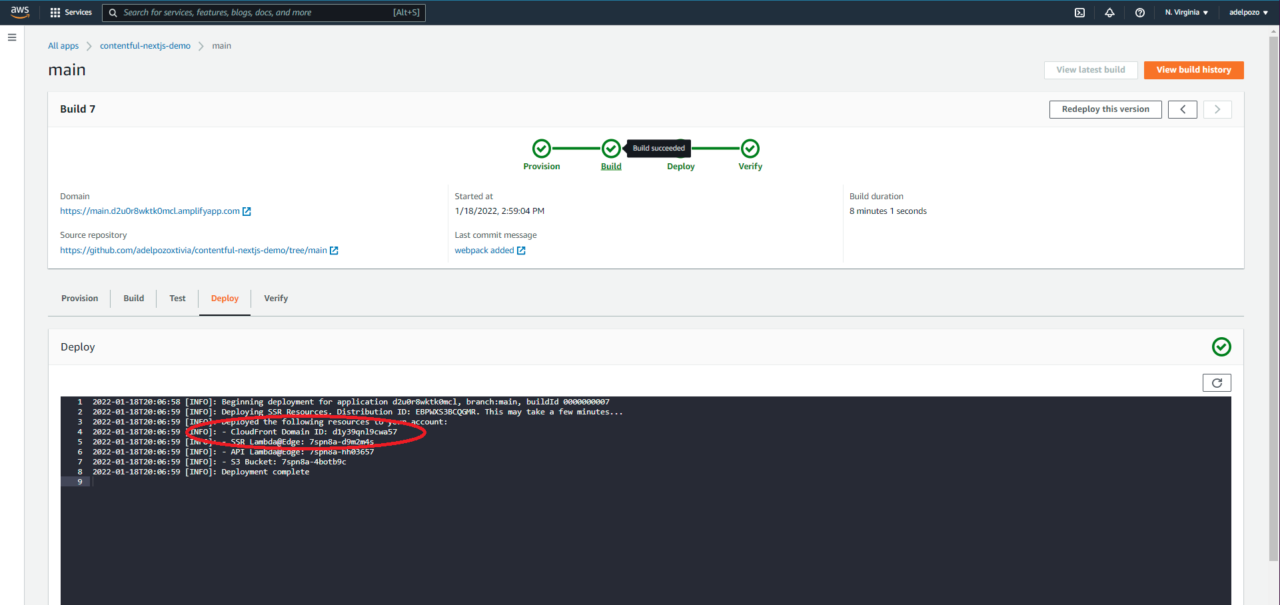This screenshot has height=605, width=1280.
Task: Open the notifications bell icon
Action: tap(1109, 12)
